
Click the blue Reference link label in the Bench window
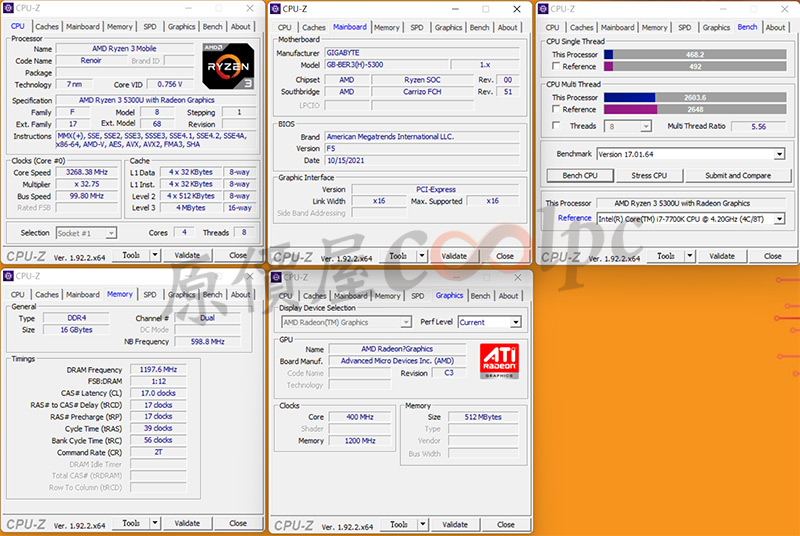574,218
